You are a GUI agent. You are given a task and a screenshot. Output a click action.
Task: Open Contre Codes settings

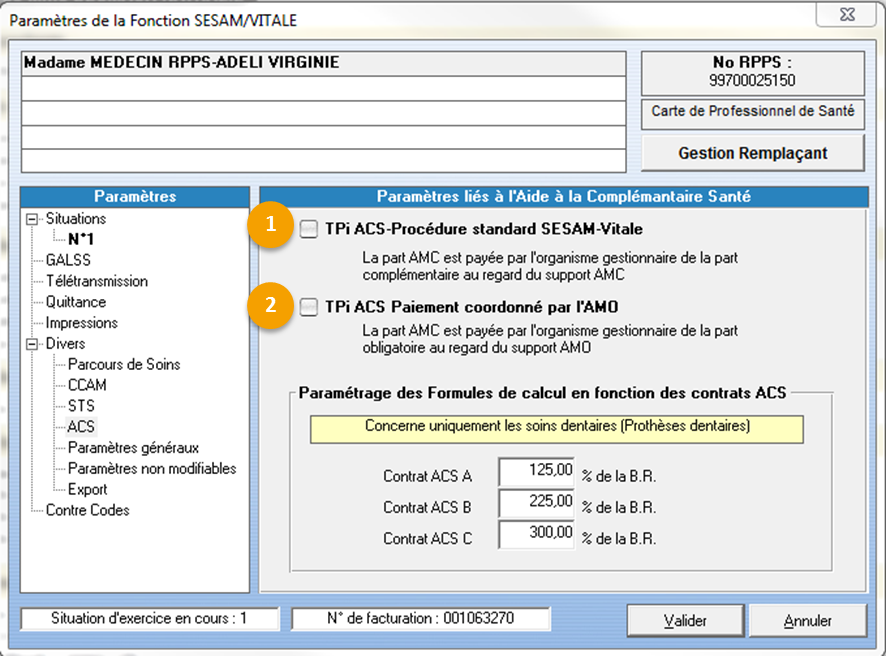coord(88,510)
